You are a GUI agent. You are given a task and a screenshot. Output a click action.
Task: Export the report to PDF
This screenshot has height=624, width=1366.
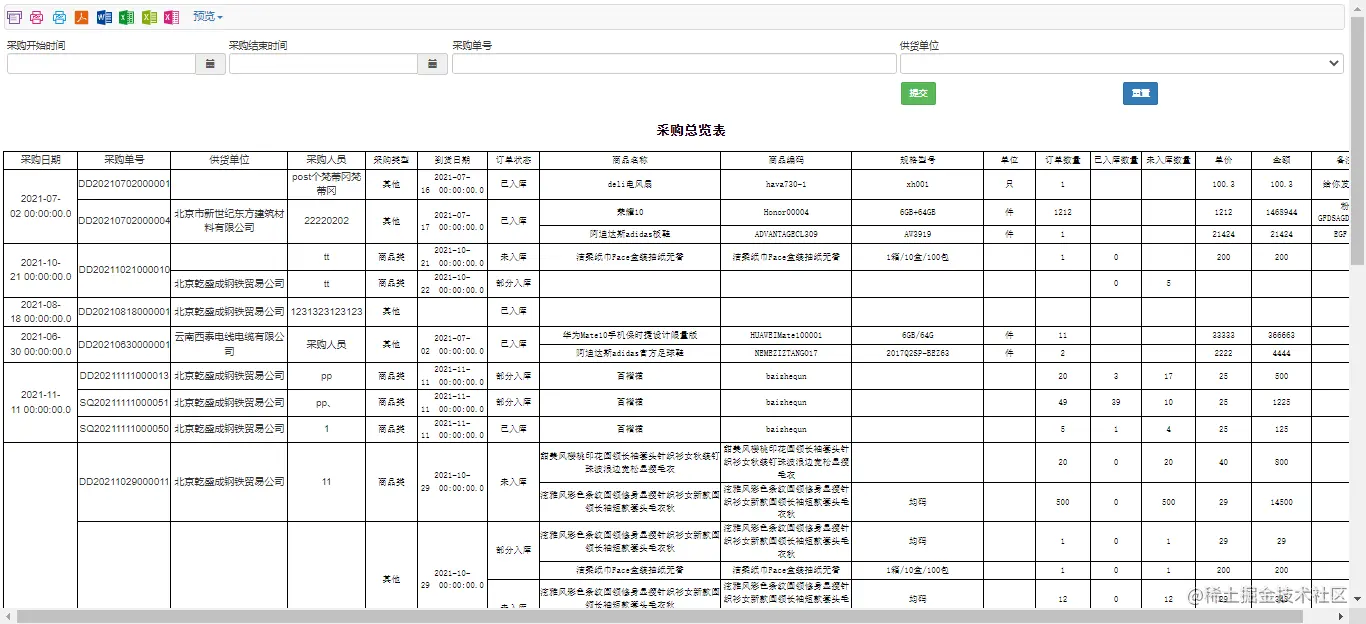[81, 16]
